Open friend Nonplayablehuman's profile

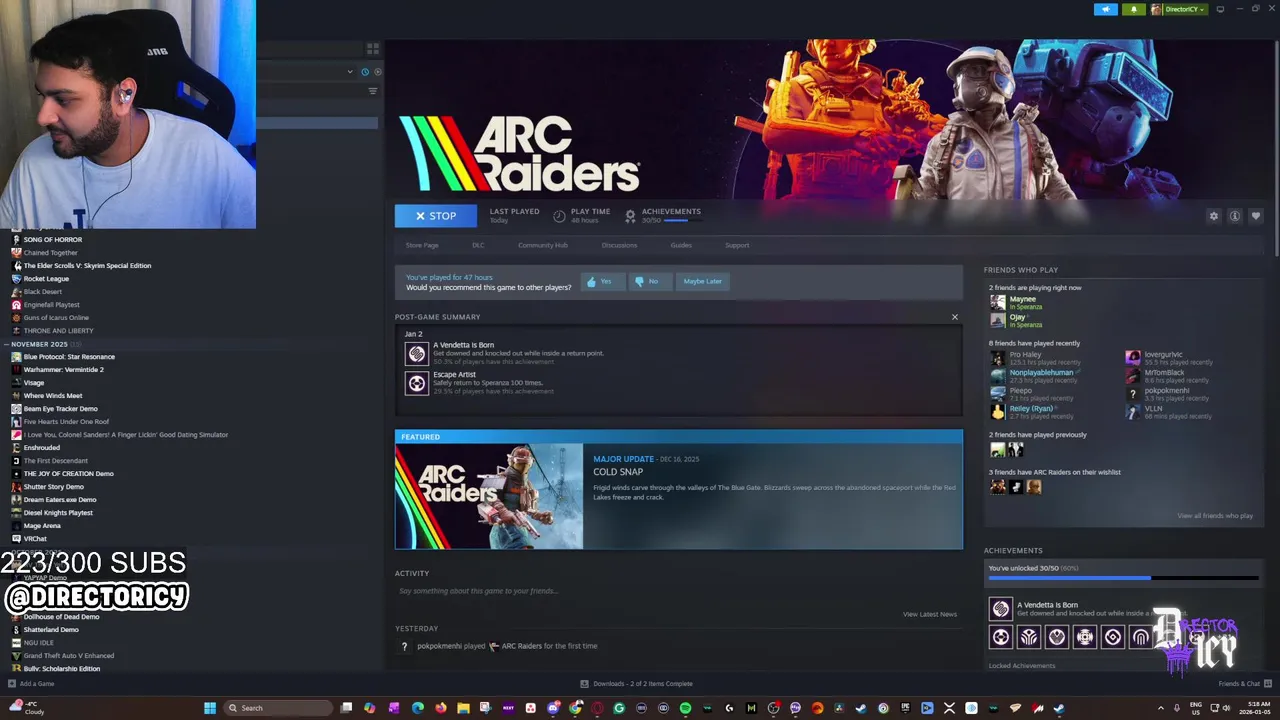1041,373
